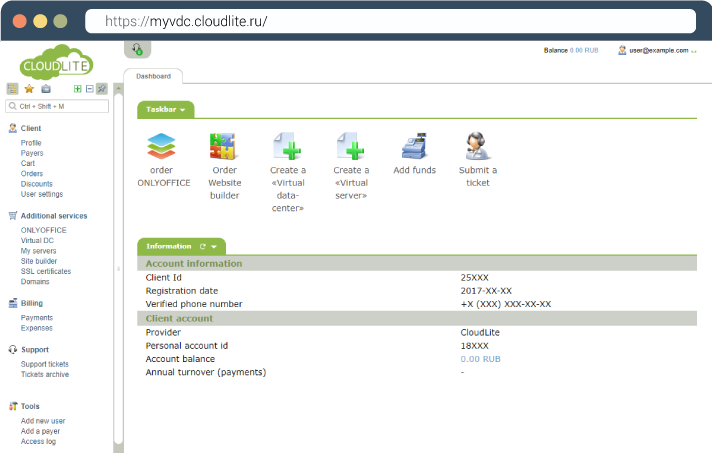Open User settings menu item
The image size is (712, 453).
click(42, 194)
